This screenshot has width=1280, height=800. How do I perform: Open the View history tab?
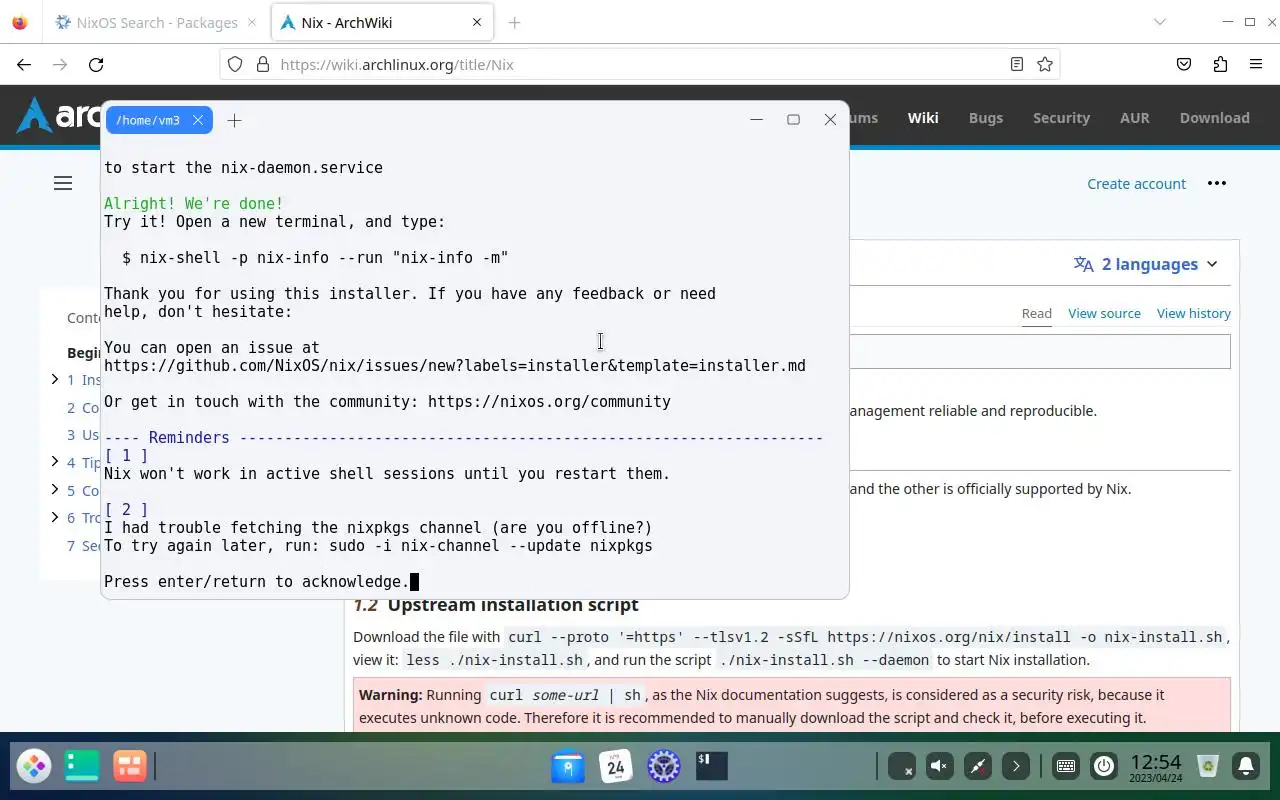point(1193,313)
